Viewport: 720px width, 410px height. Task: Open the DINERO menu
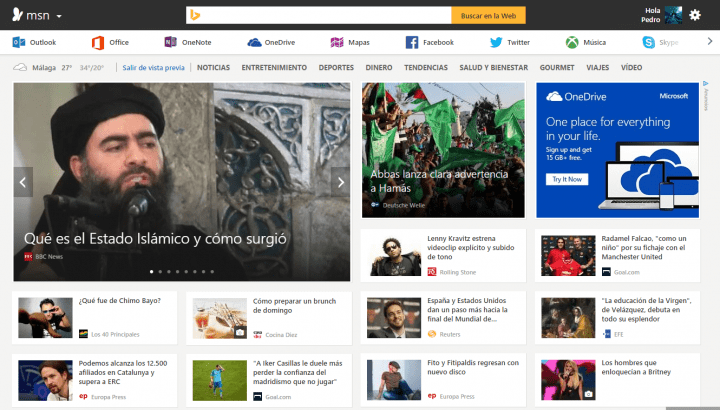coord(379,67)
